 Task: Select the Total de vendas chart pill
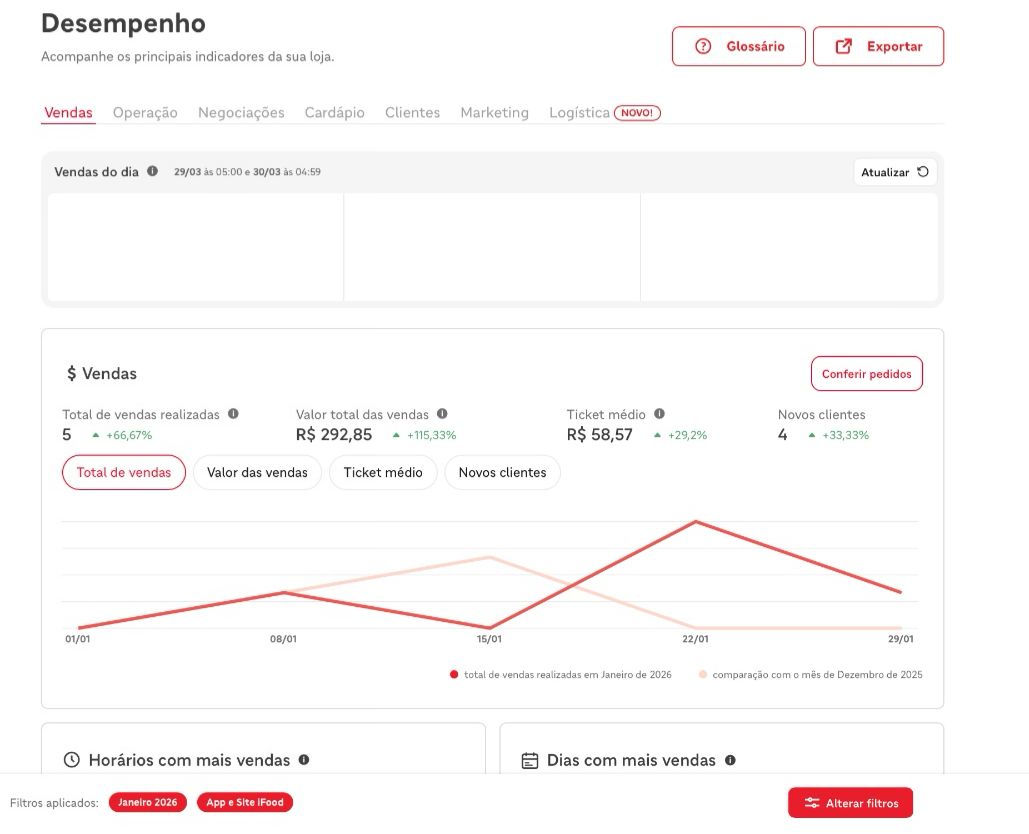click(x=124, y=472)
